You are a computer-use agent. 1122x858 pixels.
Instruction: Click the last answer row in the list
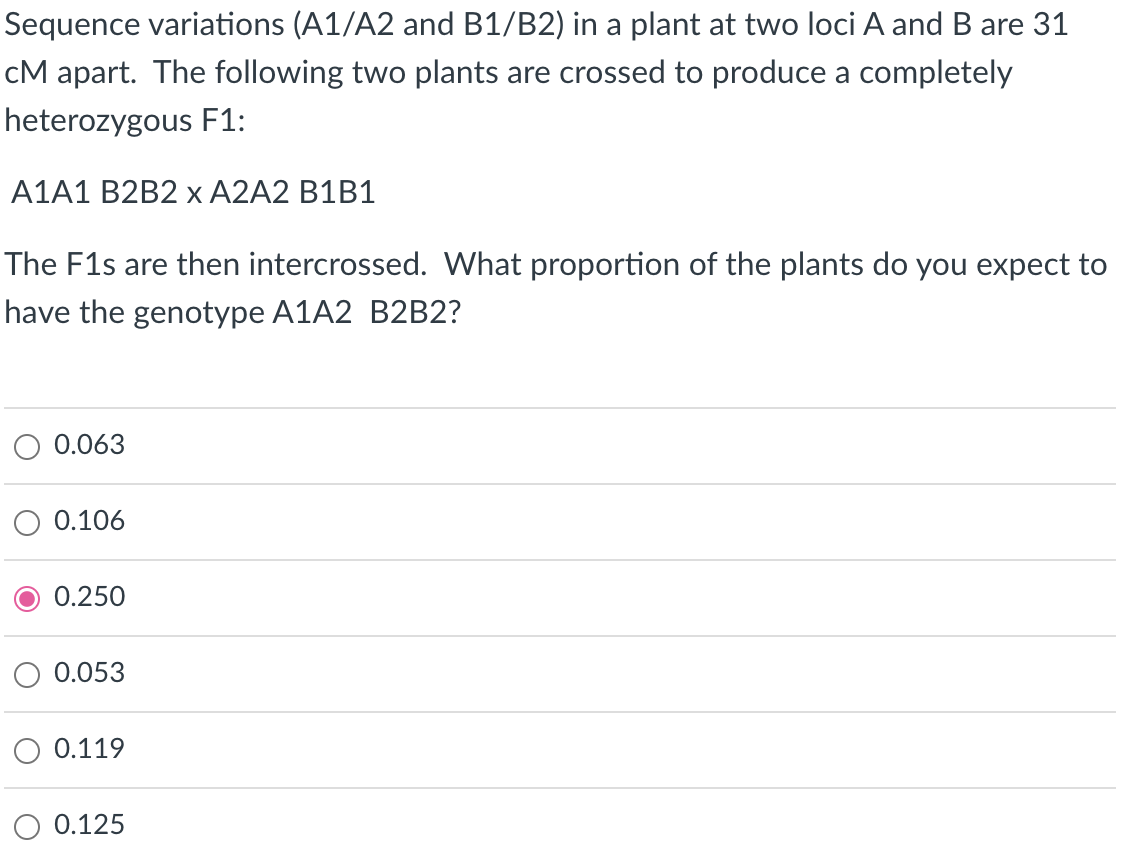click(400, 825)
